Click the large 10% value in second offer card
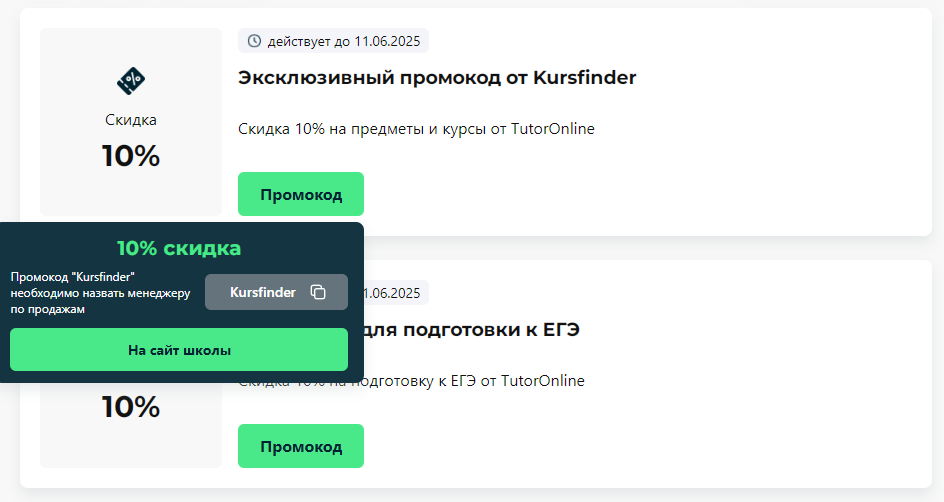 131,407
